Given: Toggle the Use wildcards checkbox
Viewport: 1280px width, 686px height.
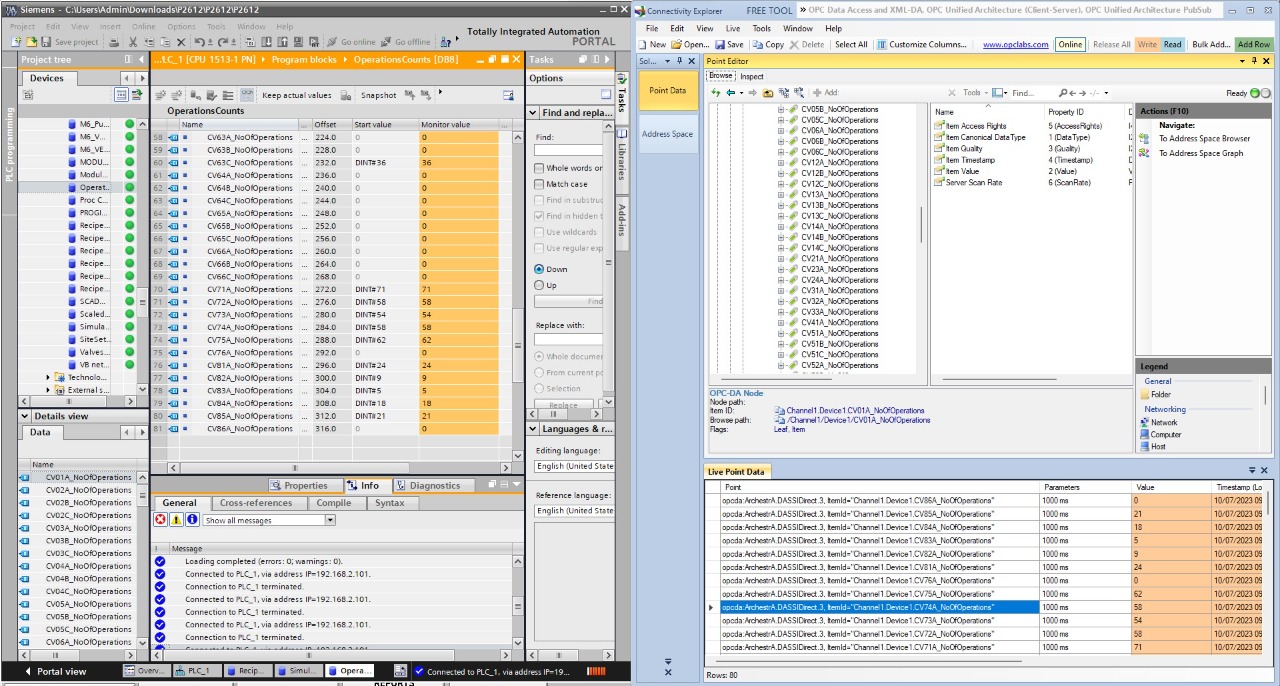Looking at the screenshot, I should click(540, 232).
